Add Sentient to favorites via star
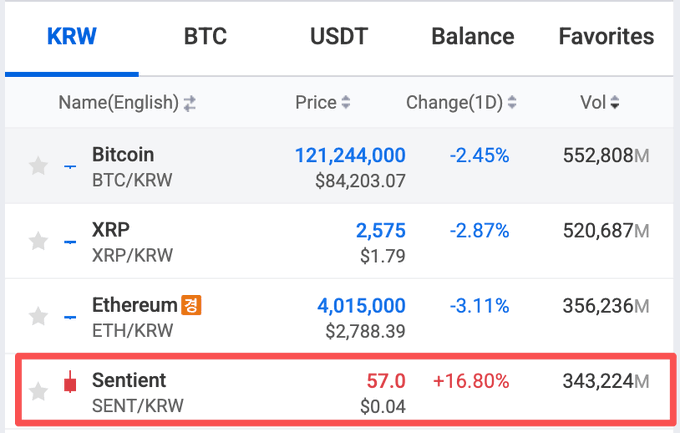This screenshot has height=433, width=680. click(x=38, y=391)
